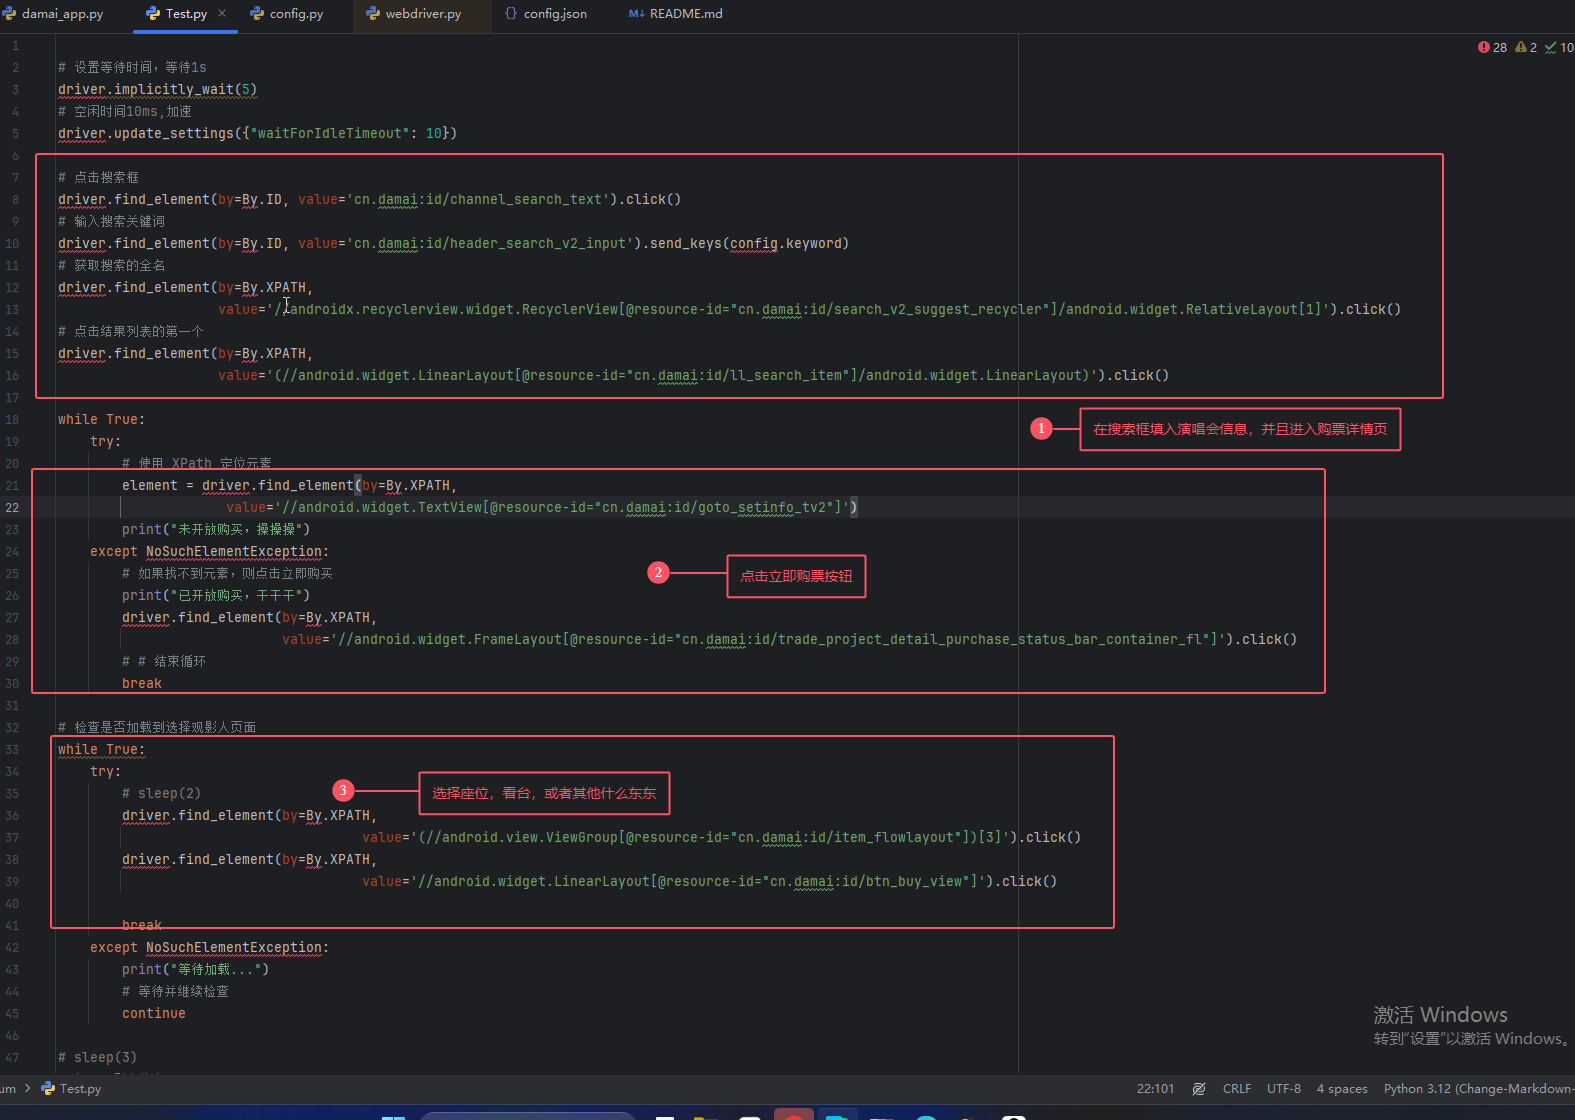Click the yellow warnings indicator showing 2
1575x1120 pixels.
[x=1526, y=47]
